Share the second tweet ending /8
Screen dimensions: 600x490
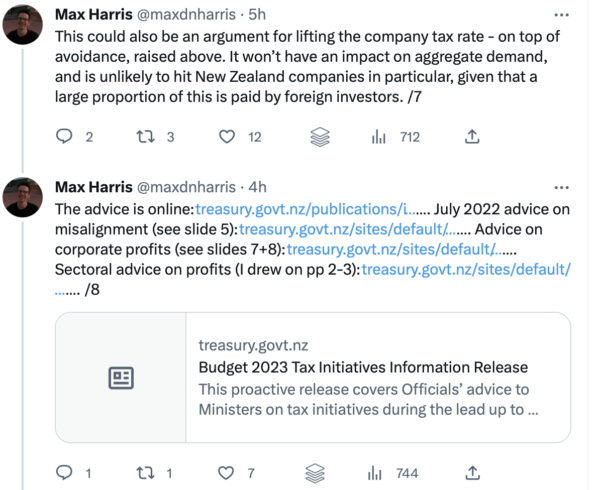click(472, 471)
